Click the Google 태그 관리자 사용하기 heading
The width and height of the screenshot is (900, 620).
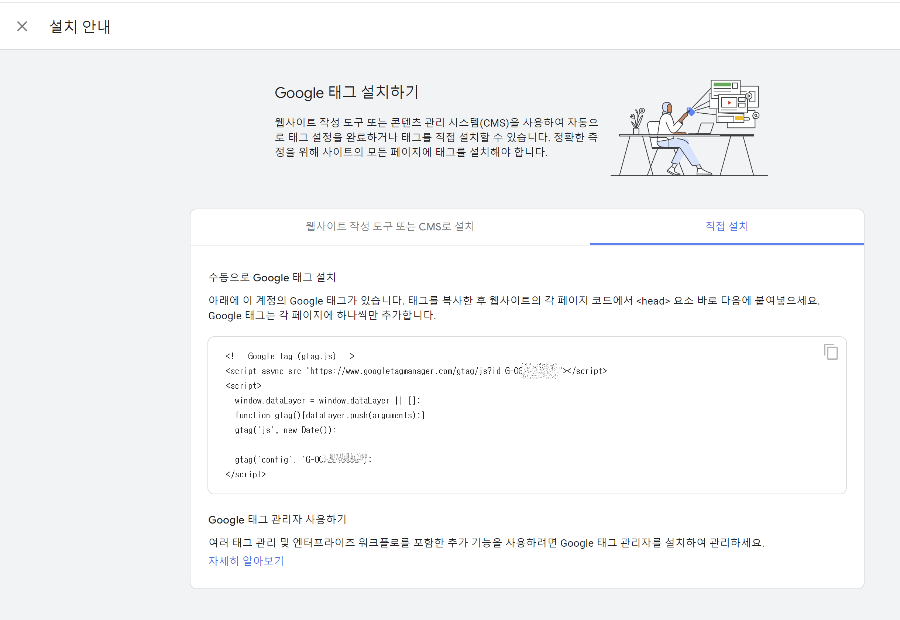click(277, 520)
